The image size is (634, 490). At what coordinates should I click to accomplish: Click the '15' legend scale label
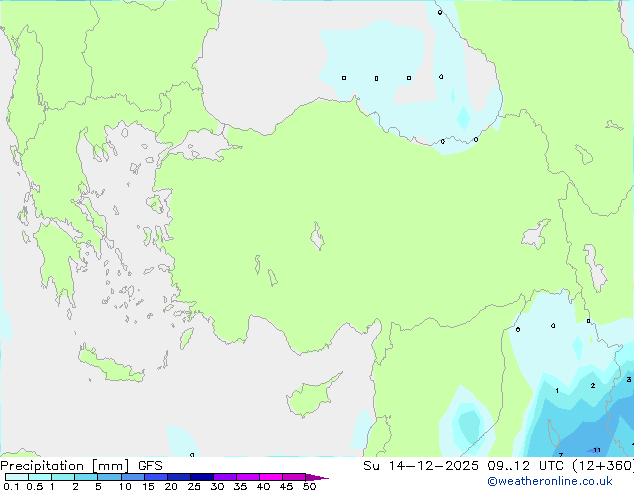148,486
